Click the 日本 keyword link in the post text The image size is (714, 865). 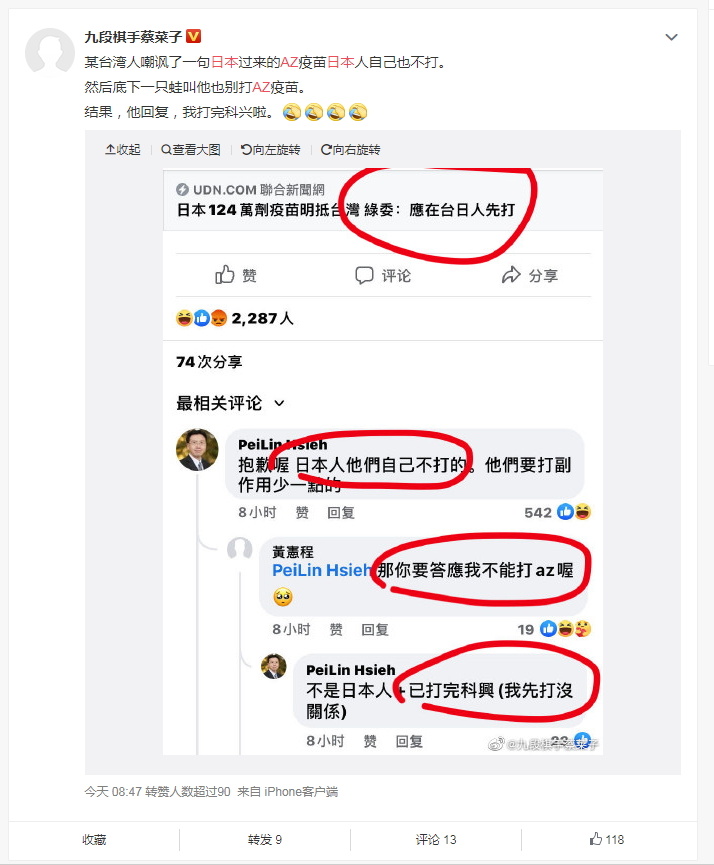pos(225,62)
